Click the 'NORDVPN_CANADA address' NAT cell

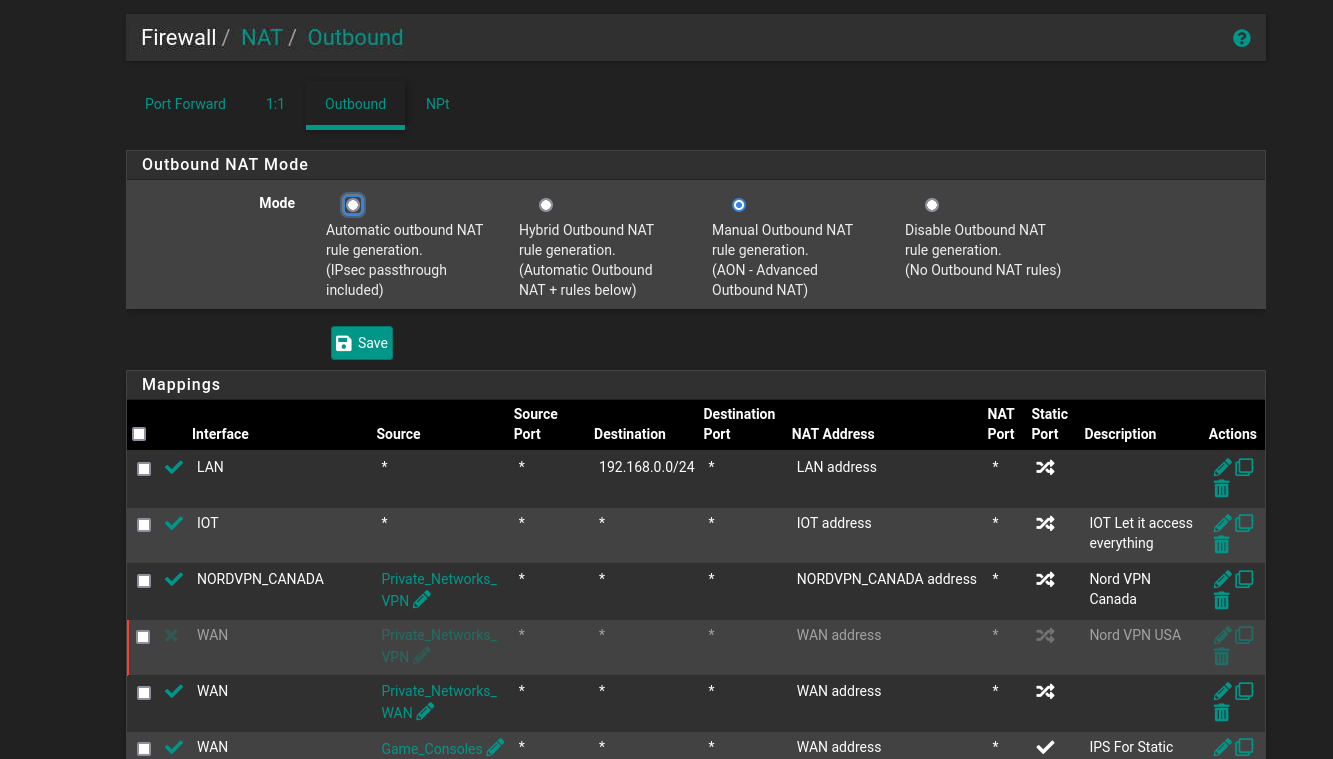[887, 579]
